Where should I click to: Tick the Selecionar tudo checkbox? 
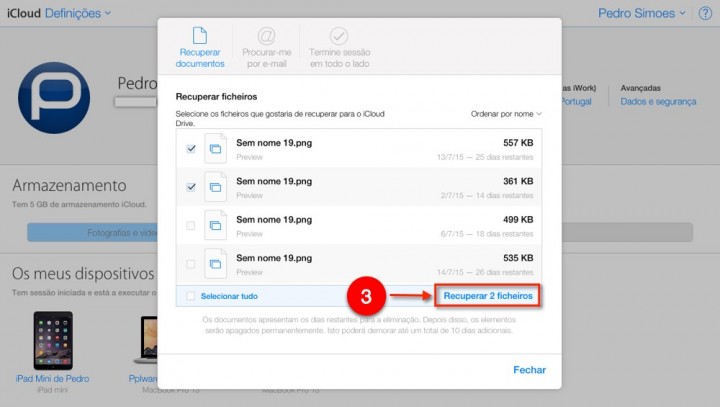coord(191,296)
